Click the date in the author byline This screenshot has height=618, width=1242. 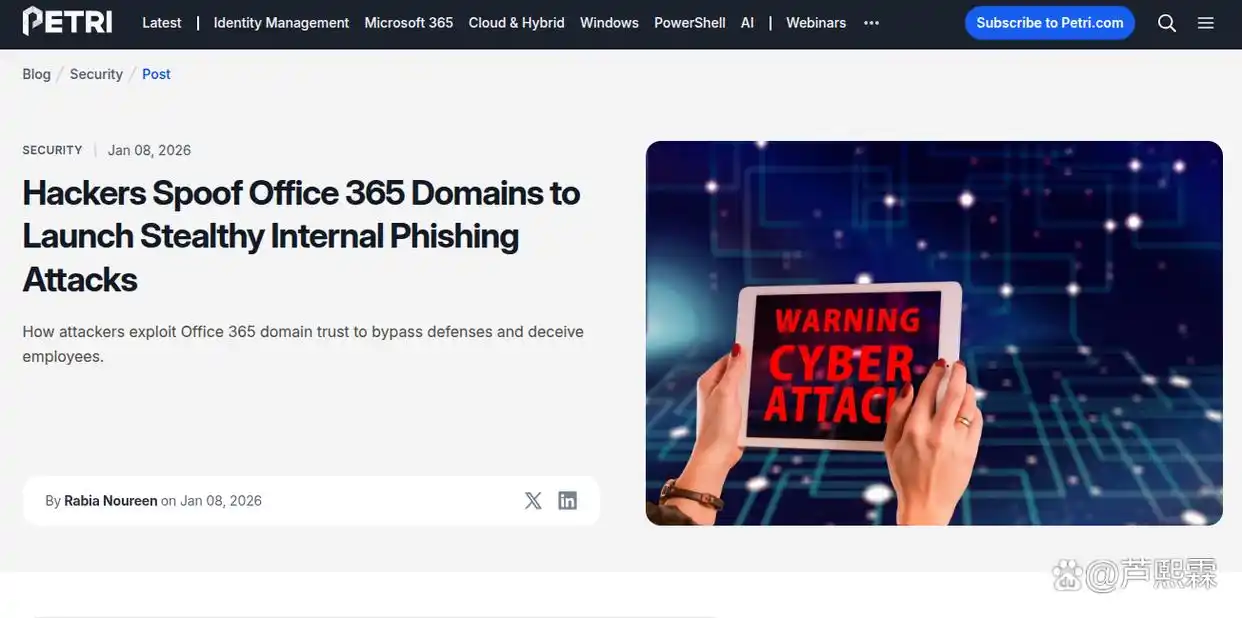(x=221, y=501)
